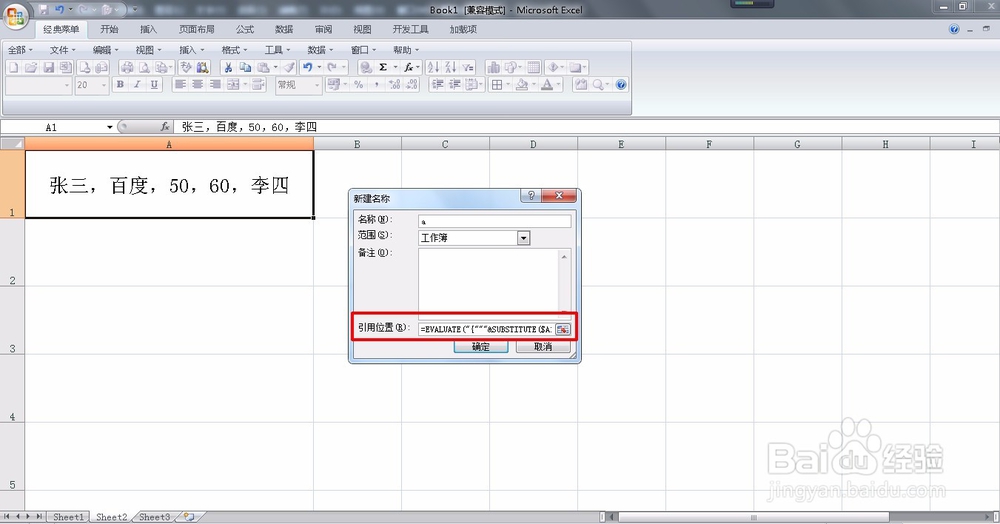
Task: Apply italic formatting
Action: (137, 85)
